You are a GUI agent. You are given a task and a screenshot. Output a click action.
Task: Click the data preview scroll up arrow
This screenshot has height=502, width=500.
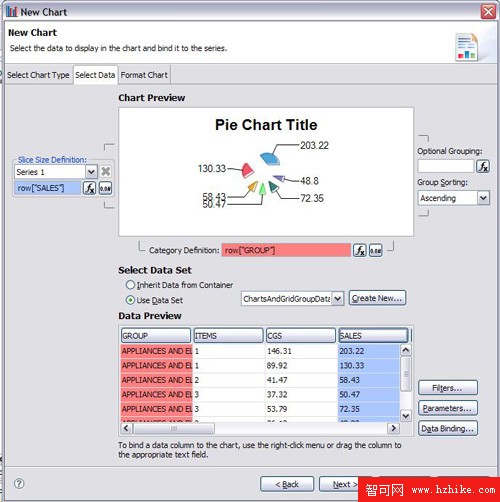(405, 350)
